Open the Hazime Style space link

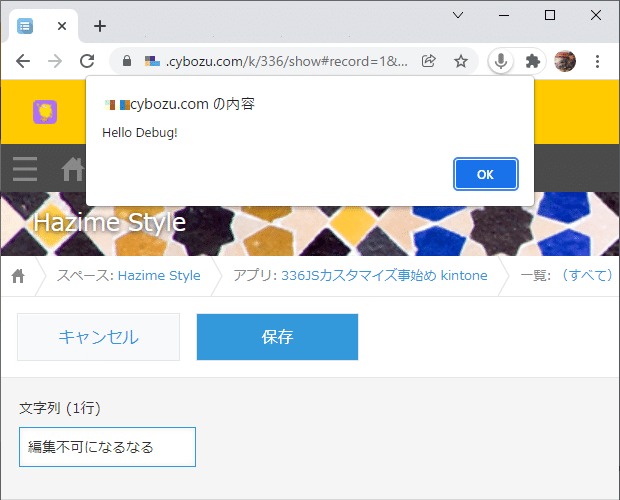coord(159,275)
